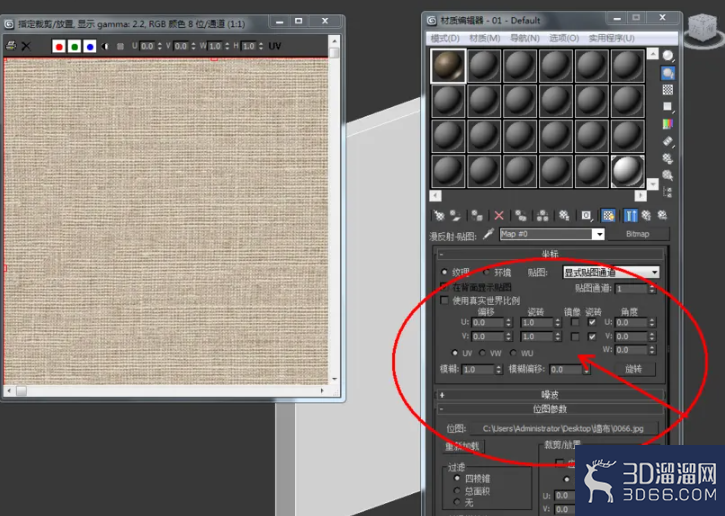Click the 重新加载 button

tap(464, 447)
